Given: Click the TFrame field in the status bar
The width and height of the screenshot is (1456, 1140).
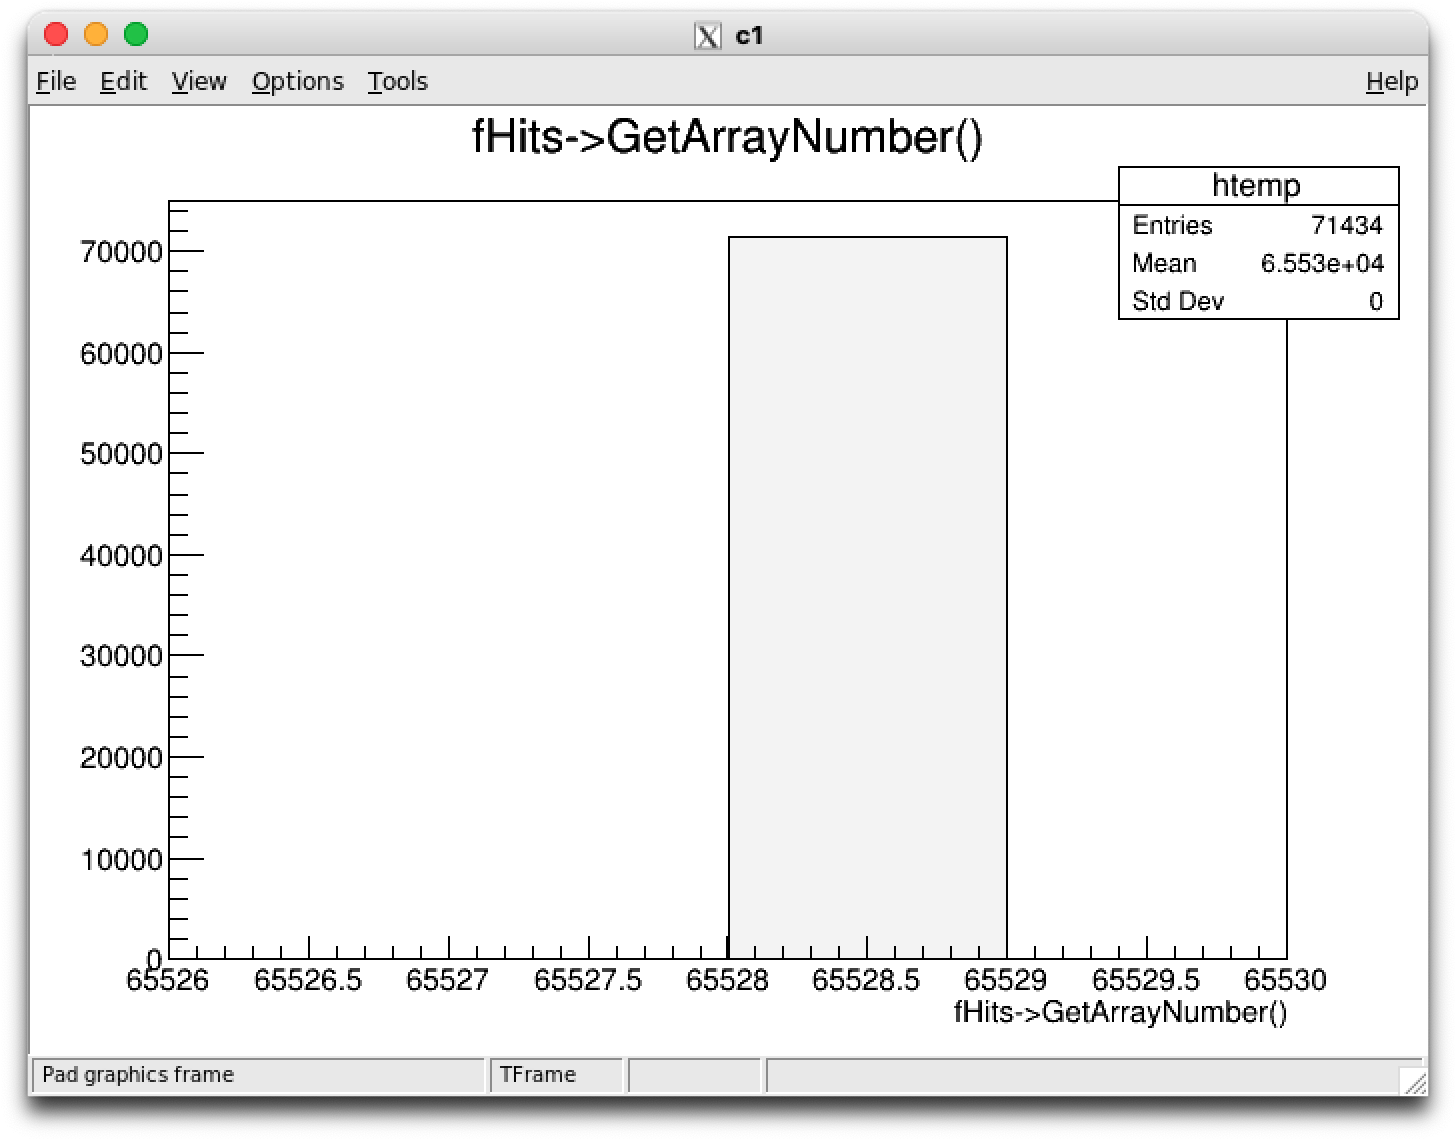Looking at the screenshot, I should coord(539,1075).
